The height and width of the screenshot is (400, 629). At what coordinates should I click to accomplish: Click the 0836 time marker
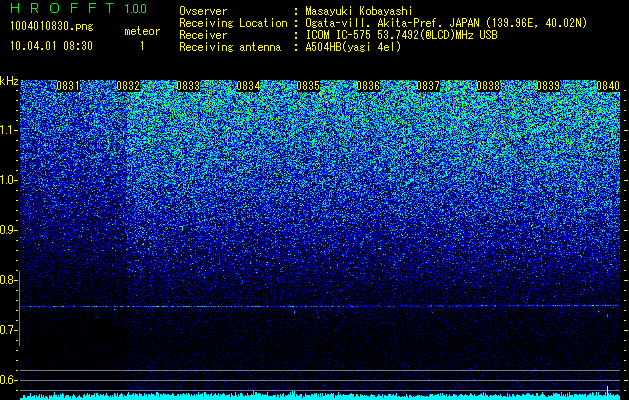pyautogui.click(x=368, y=86)
